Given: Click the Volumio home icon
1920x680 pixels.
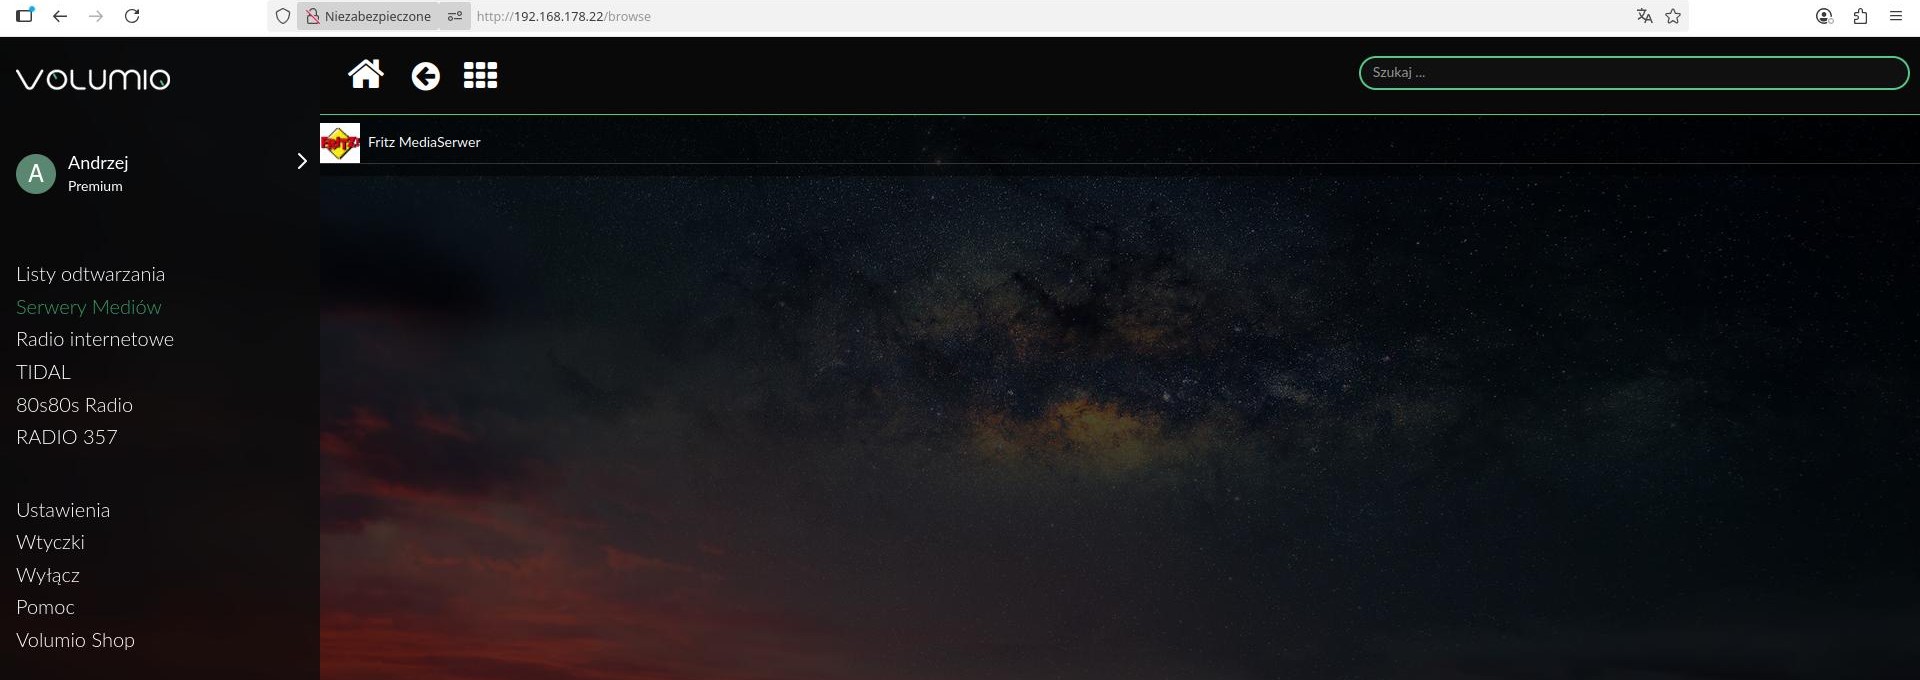Looking at the screenshot, I should [365, 75].
